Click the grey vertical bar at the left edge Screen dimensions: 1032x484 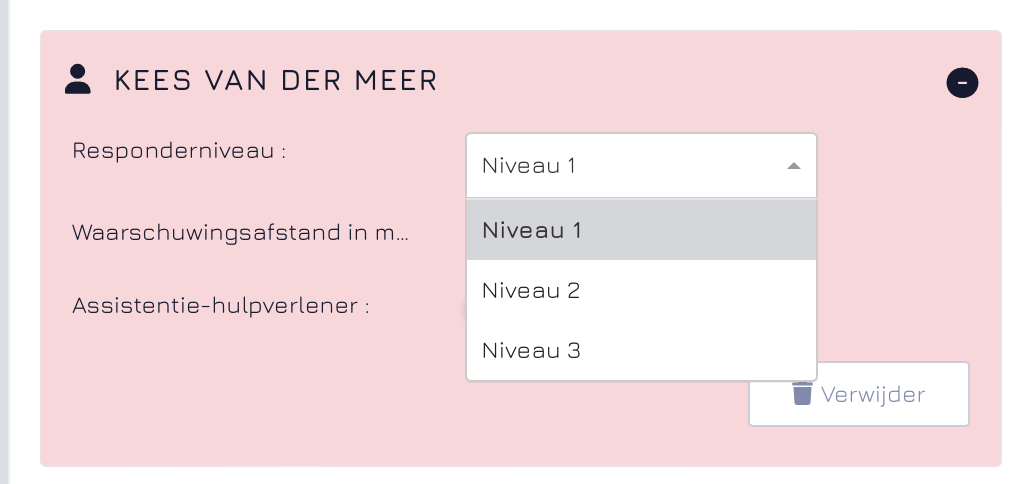tap(4, 242)
